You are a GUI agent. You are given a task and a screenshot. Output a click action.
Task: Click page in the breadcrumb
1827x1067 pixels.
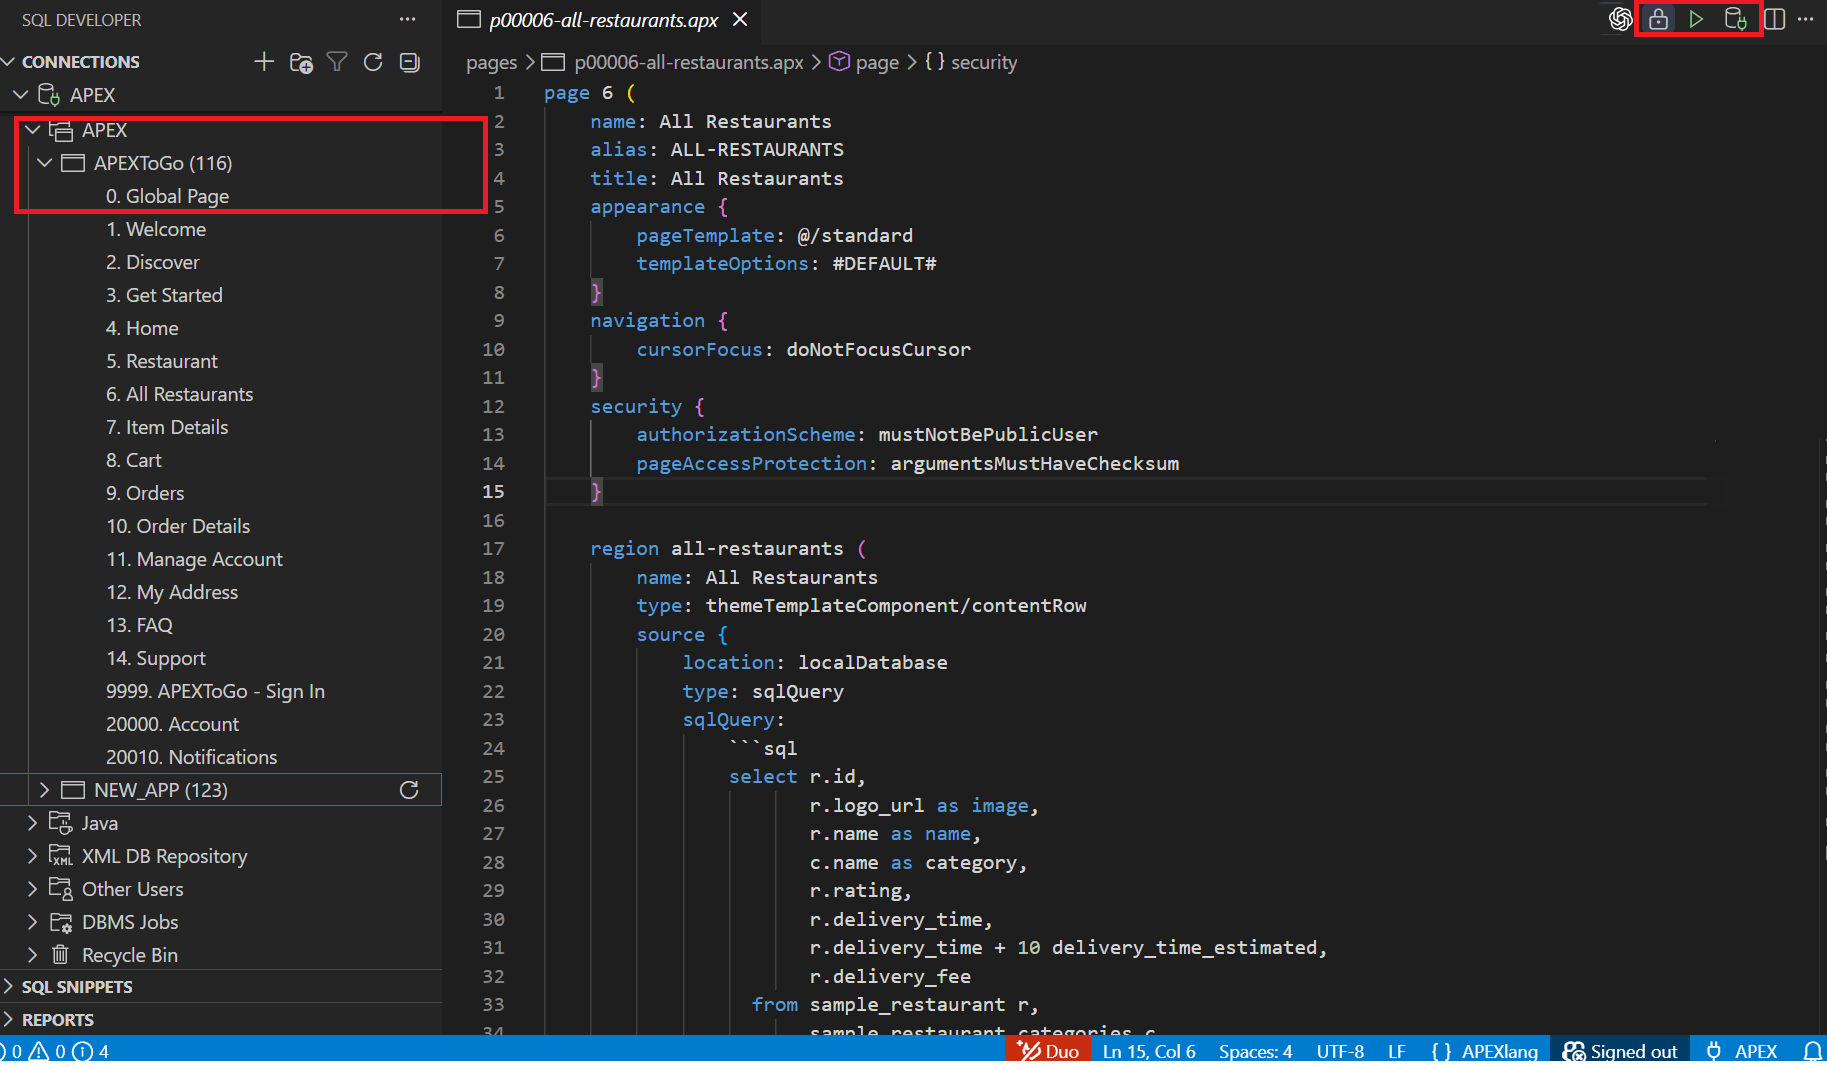877,62
